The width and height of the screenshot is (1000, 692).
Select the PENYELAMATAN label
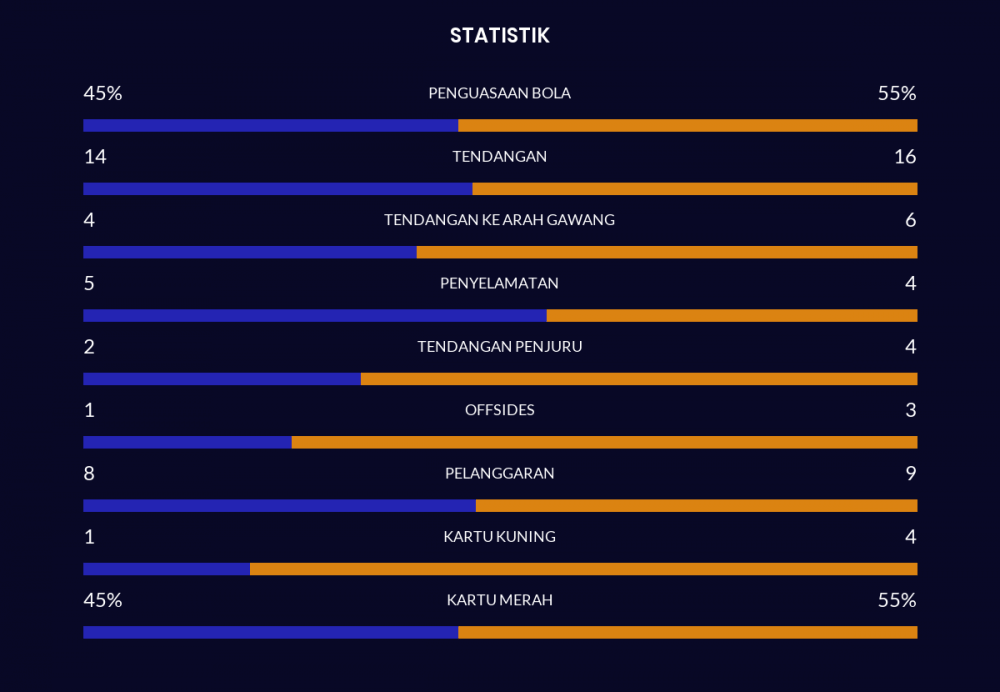point(499,283)
